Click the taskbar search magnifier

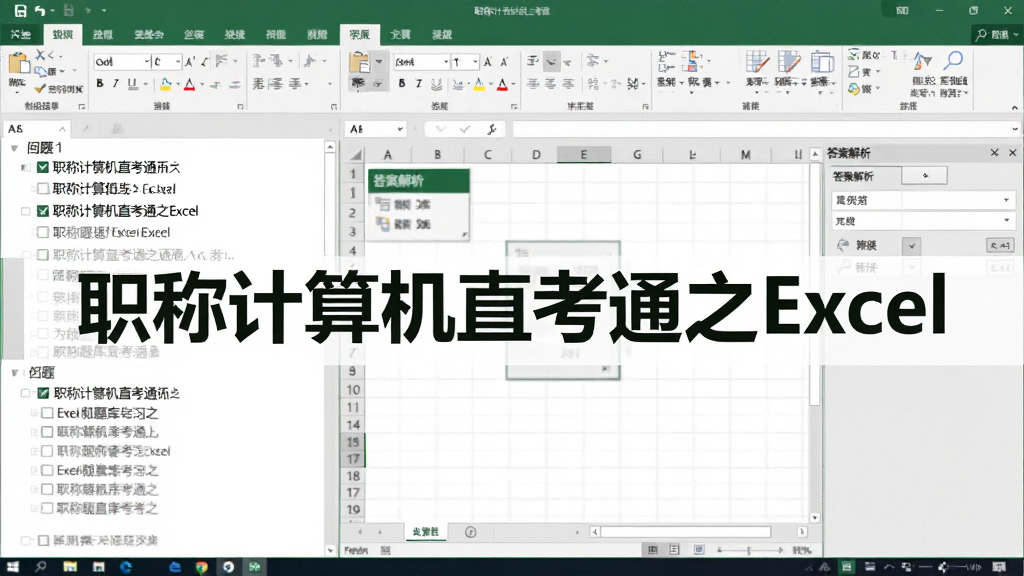(40, 567)
